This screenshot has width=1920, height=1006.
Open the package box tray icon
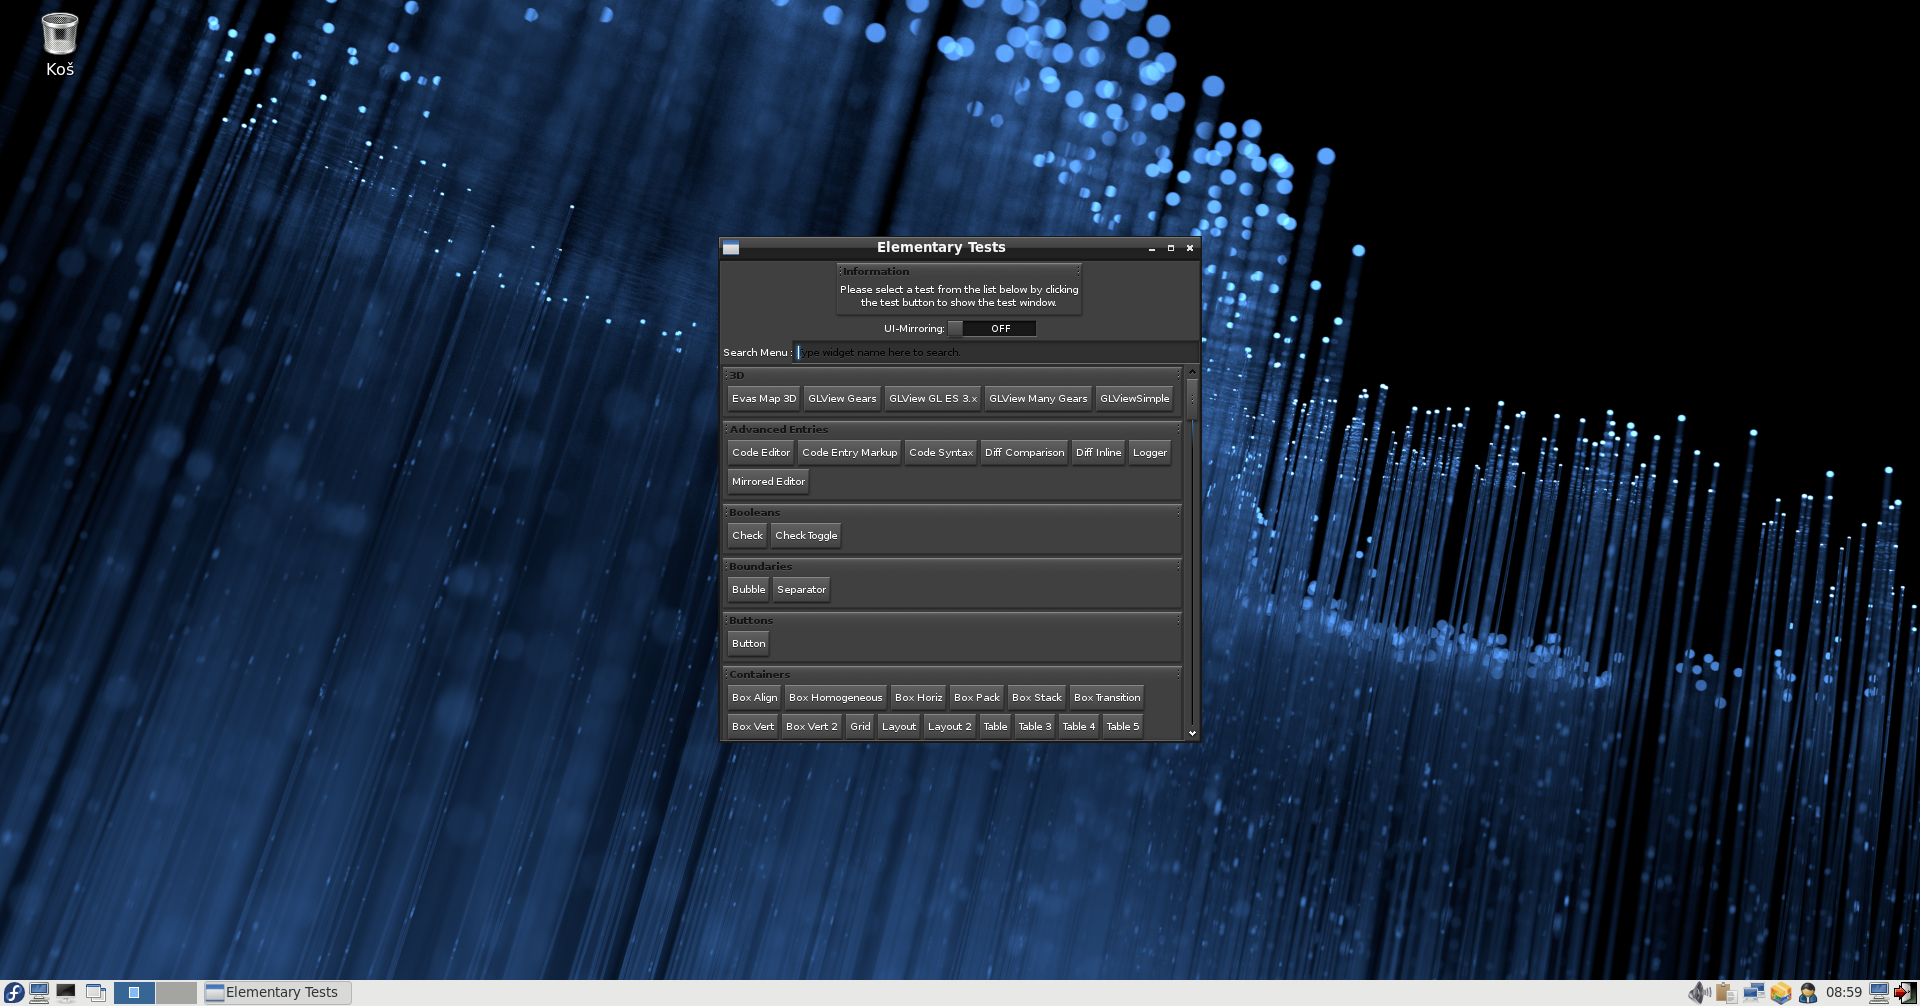click(1780, 992)
